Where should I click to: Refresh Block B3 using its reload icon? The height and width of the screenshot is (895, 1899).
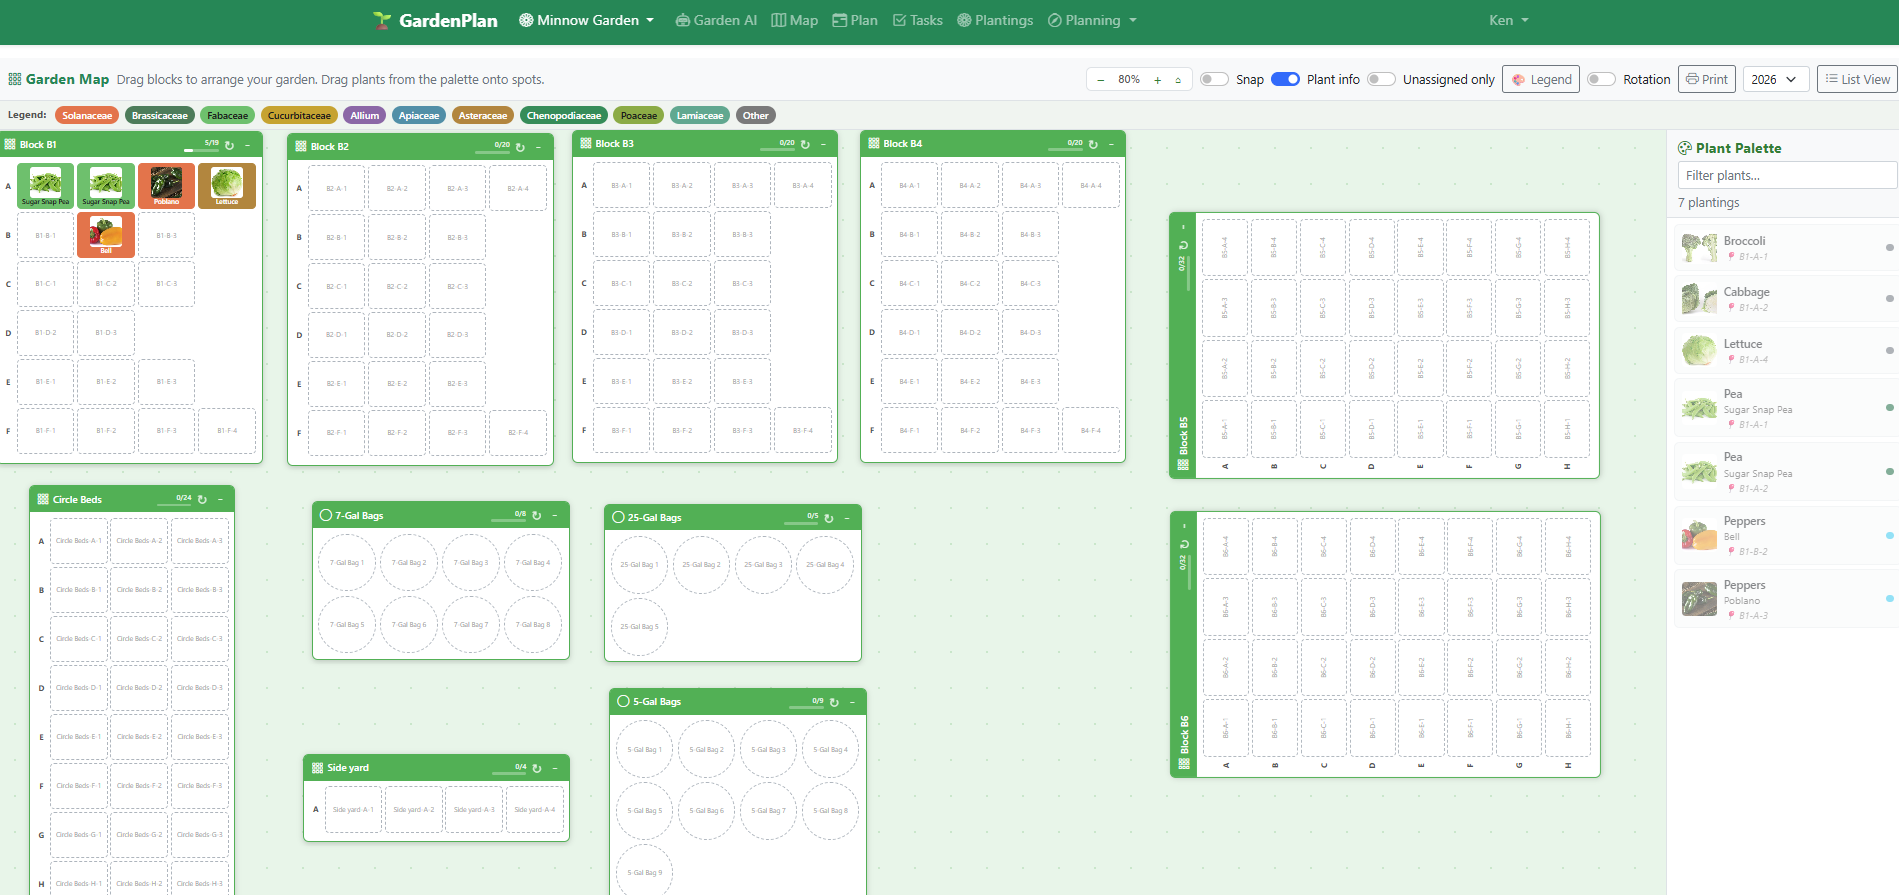tap(805, 144)
